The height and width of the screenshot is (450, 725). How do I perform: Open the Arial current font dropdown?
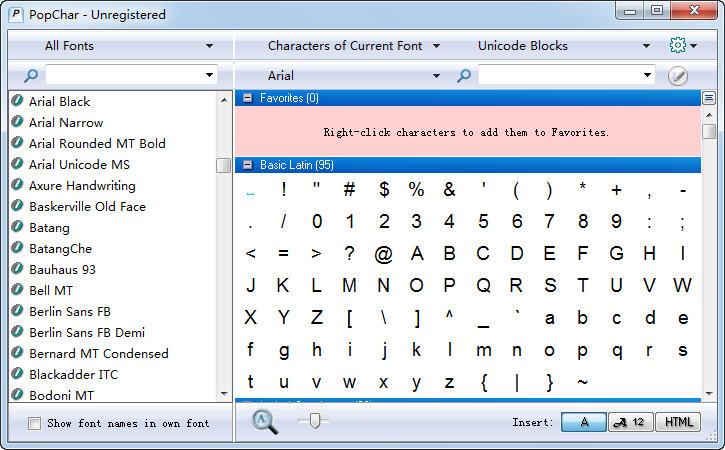pos(353,75)
